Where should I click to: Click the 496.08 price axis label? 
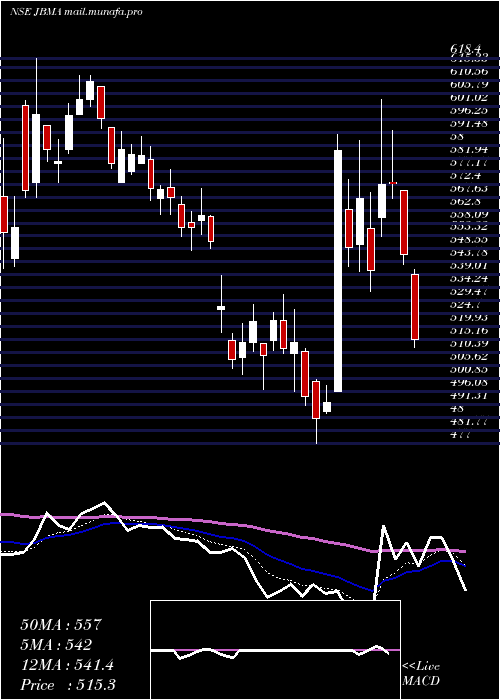pyautogui.click(x=470, y=382)
